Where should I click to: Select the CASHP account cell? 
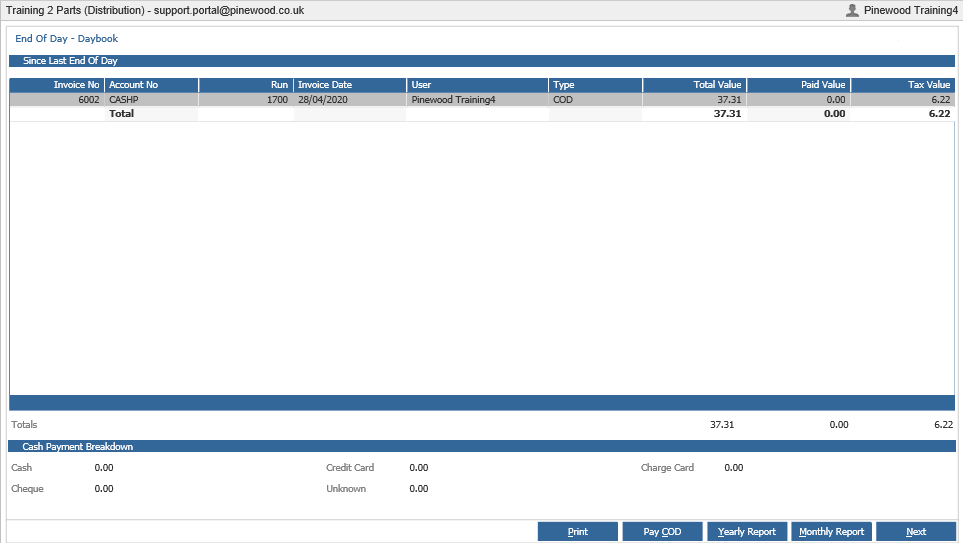point(152,100)
